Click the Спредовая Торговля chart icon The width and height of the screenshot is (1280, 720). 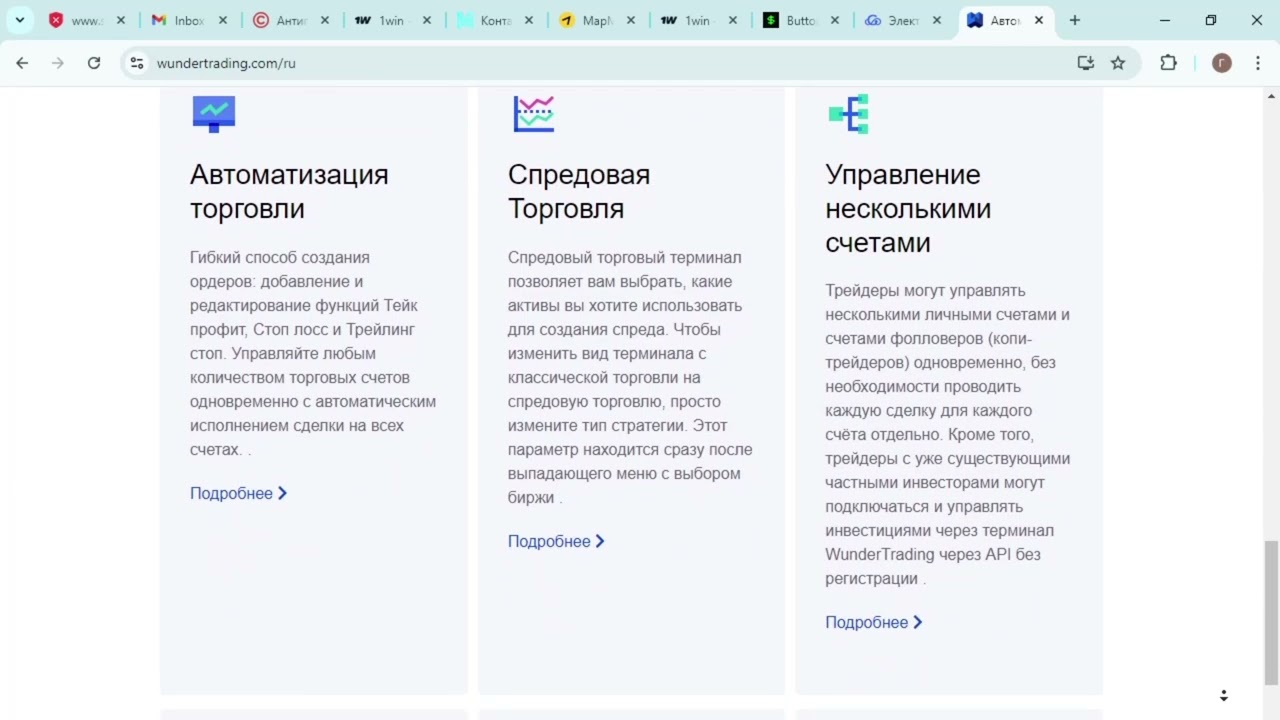pos(533,114)
